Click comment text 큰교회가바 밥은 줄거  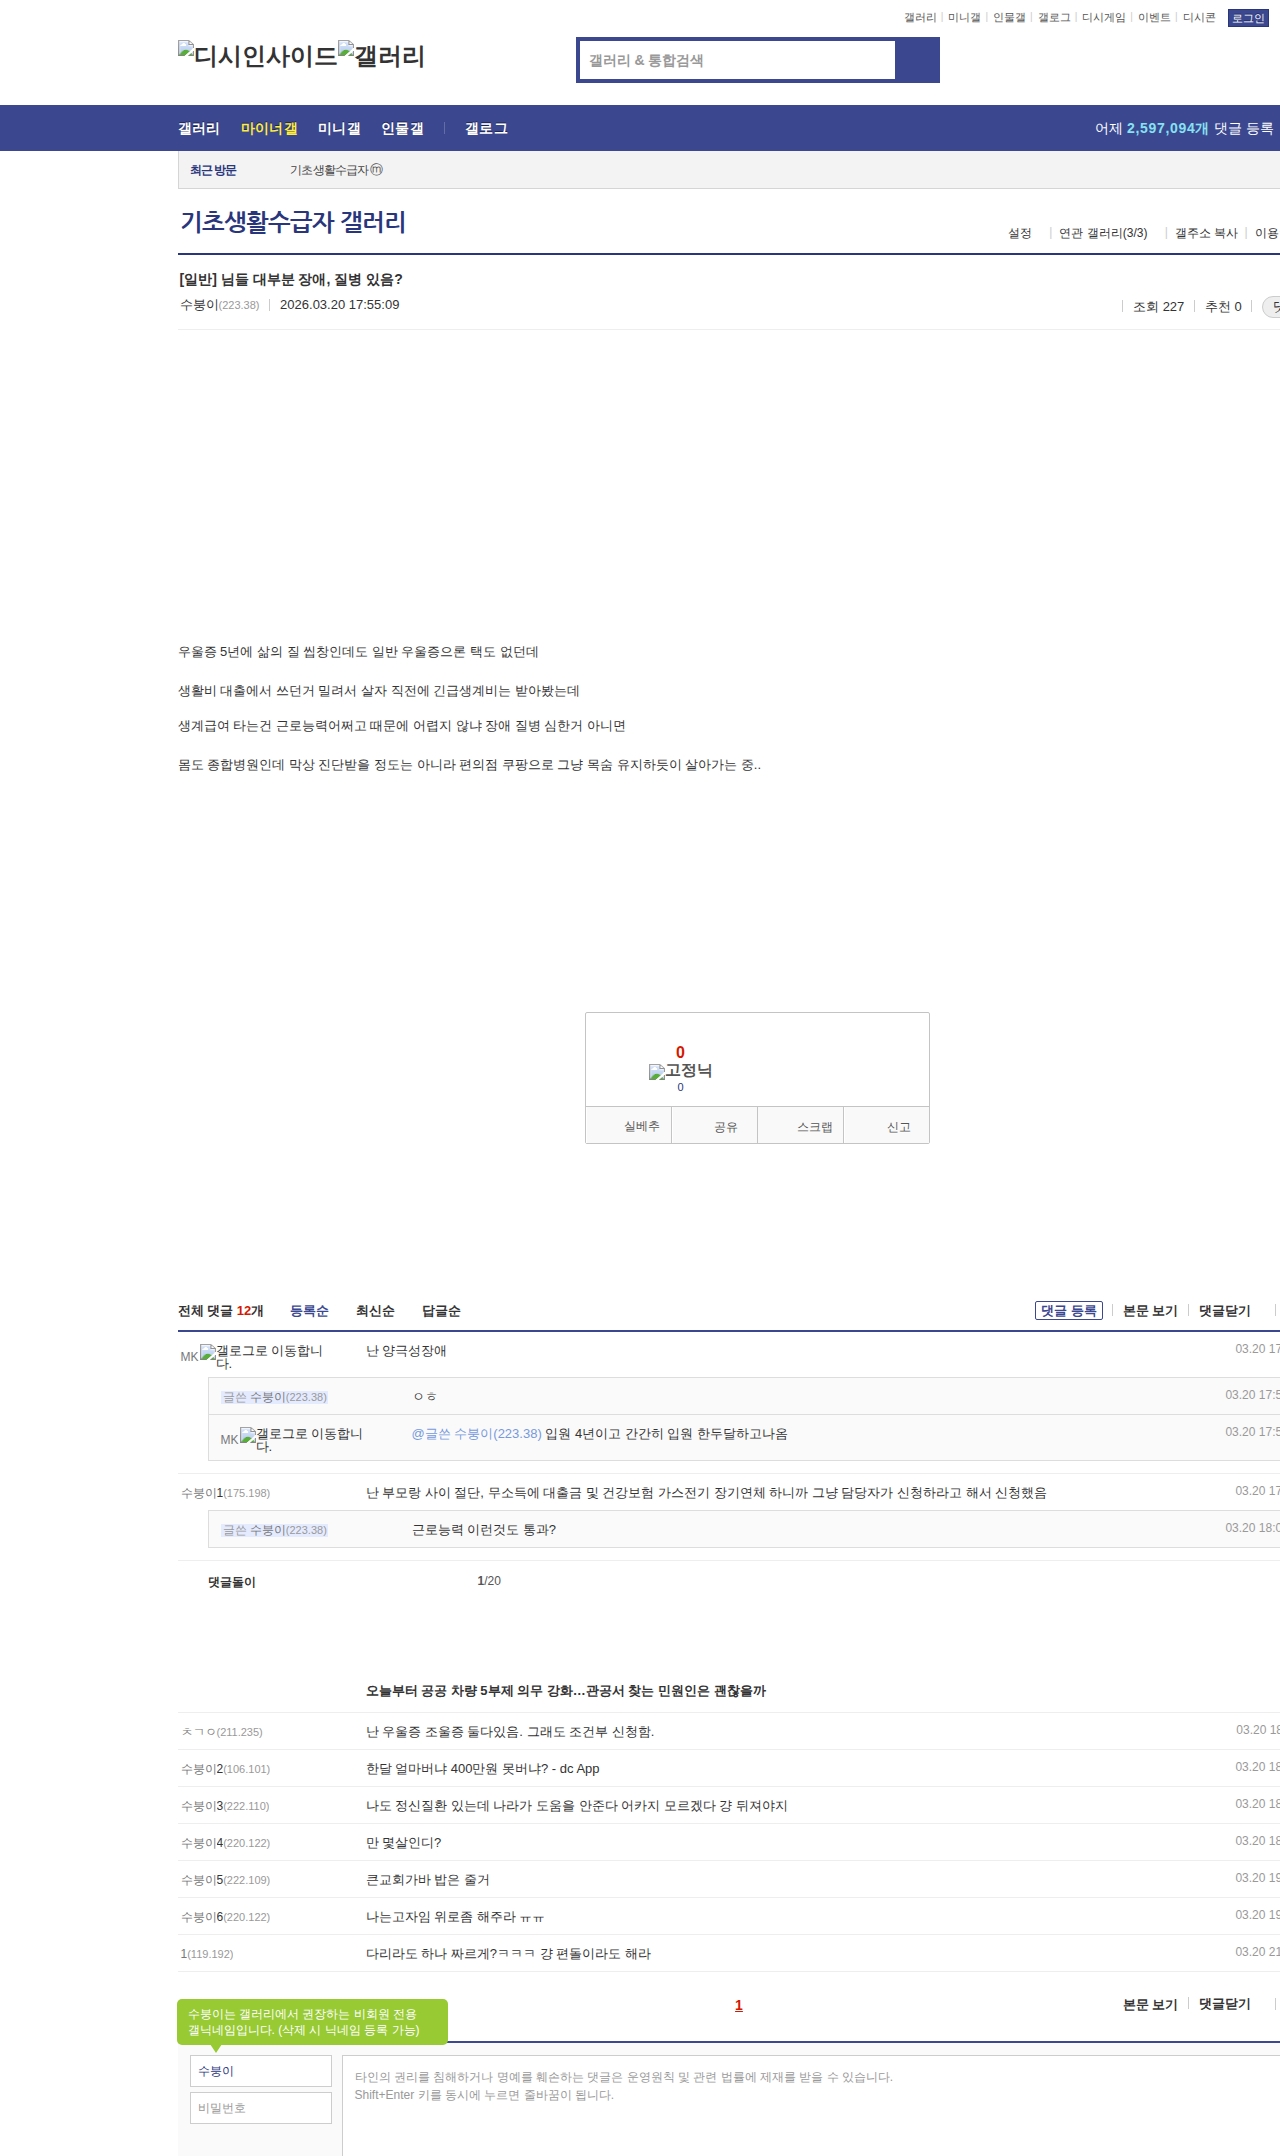tap(428, 1880)
